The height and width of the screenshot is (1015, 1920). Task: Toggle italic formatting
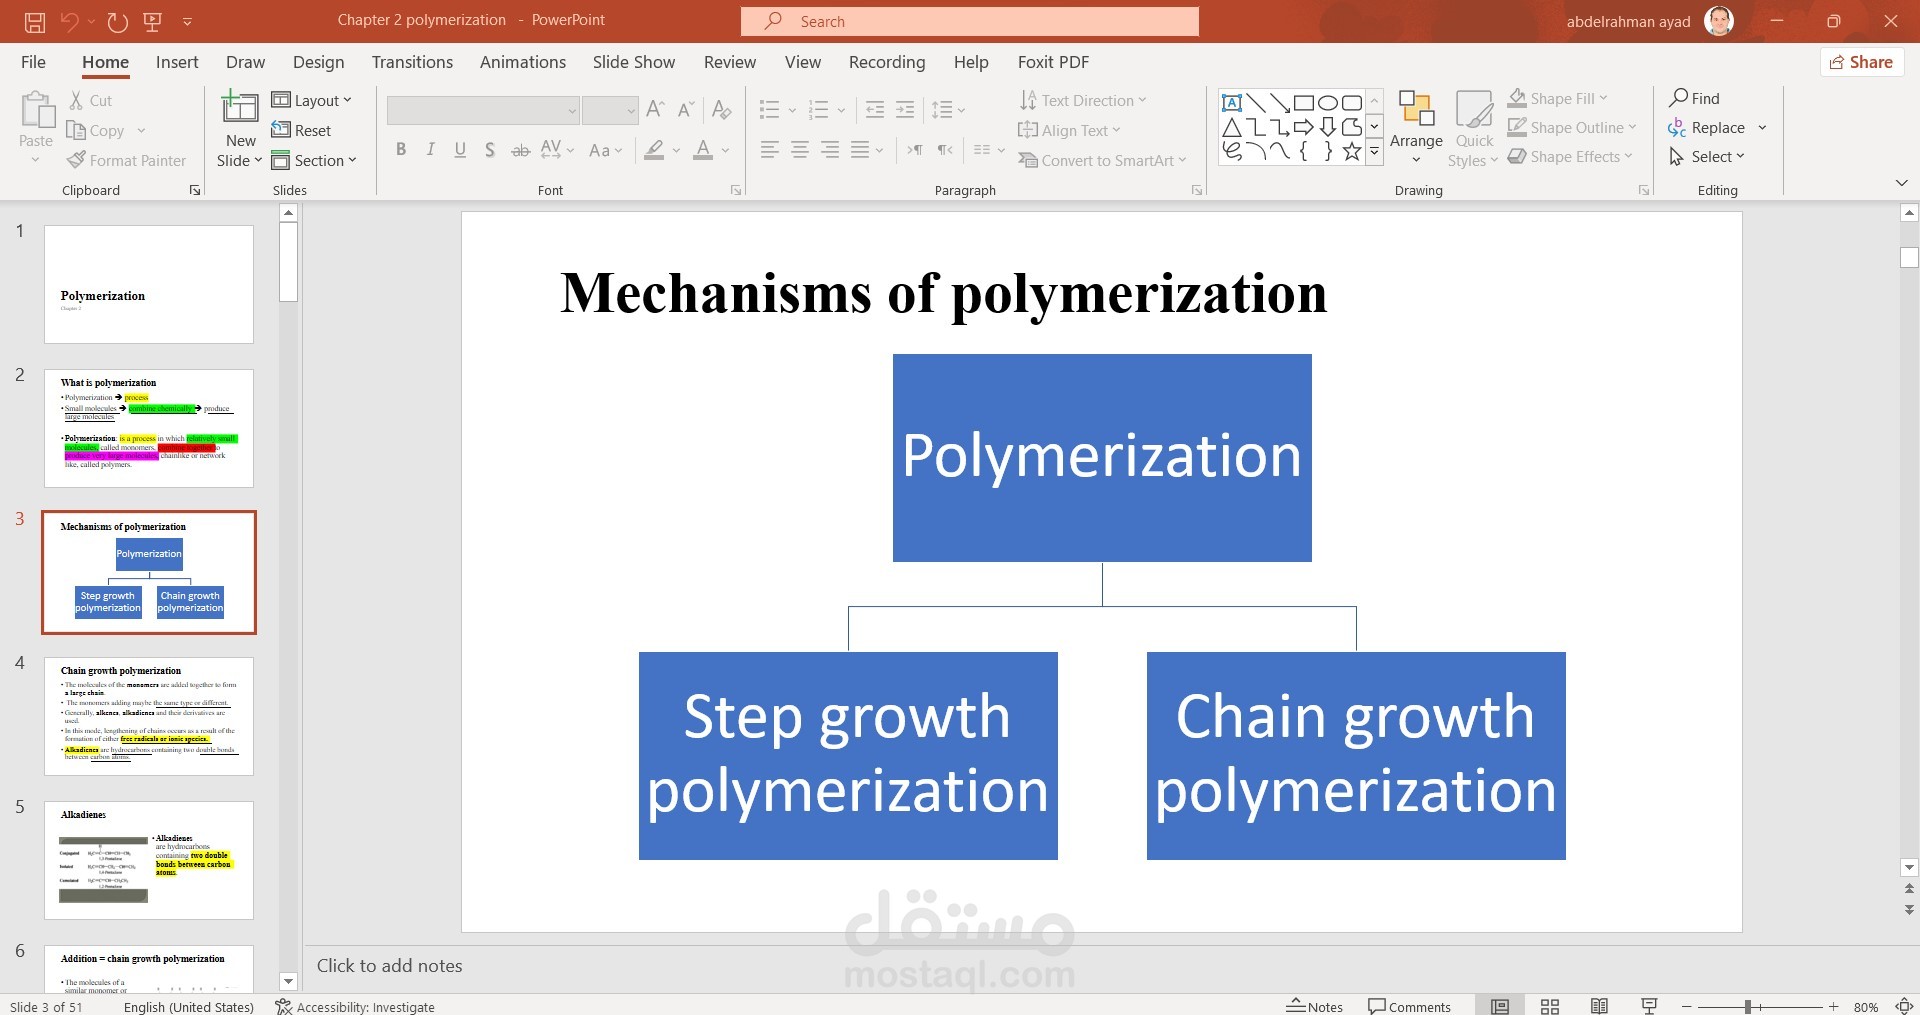point(430,149)
